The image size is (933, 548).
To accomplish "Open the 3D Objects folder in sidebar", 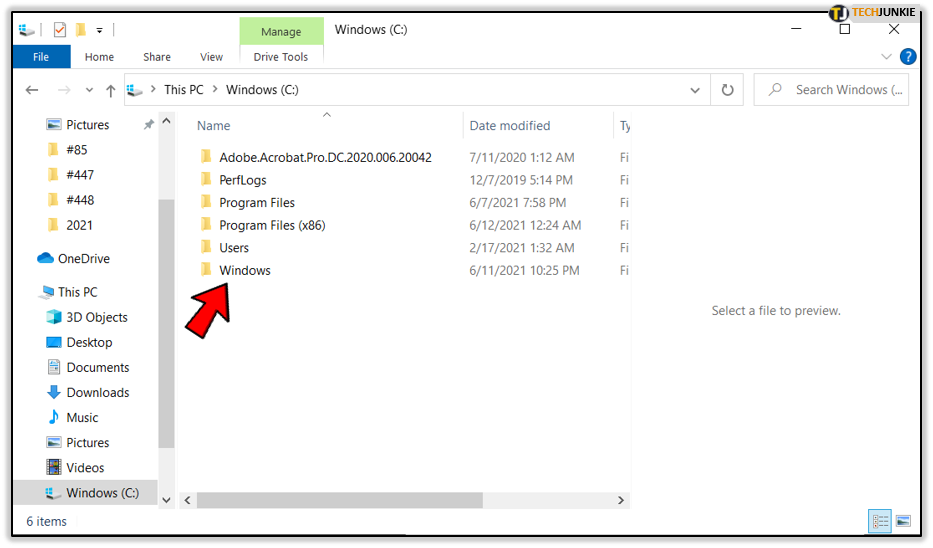I will [96, 317].
